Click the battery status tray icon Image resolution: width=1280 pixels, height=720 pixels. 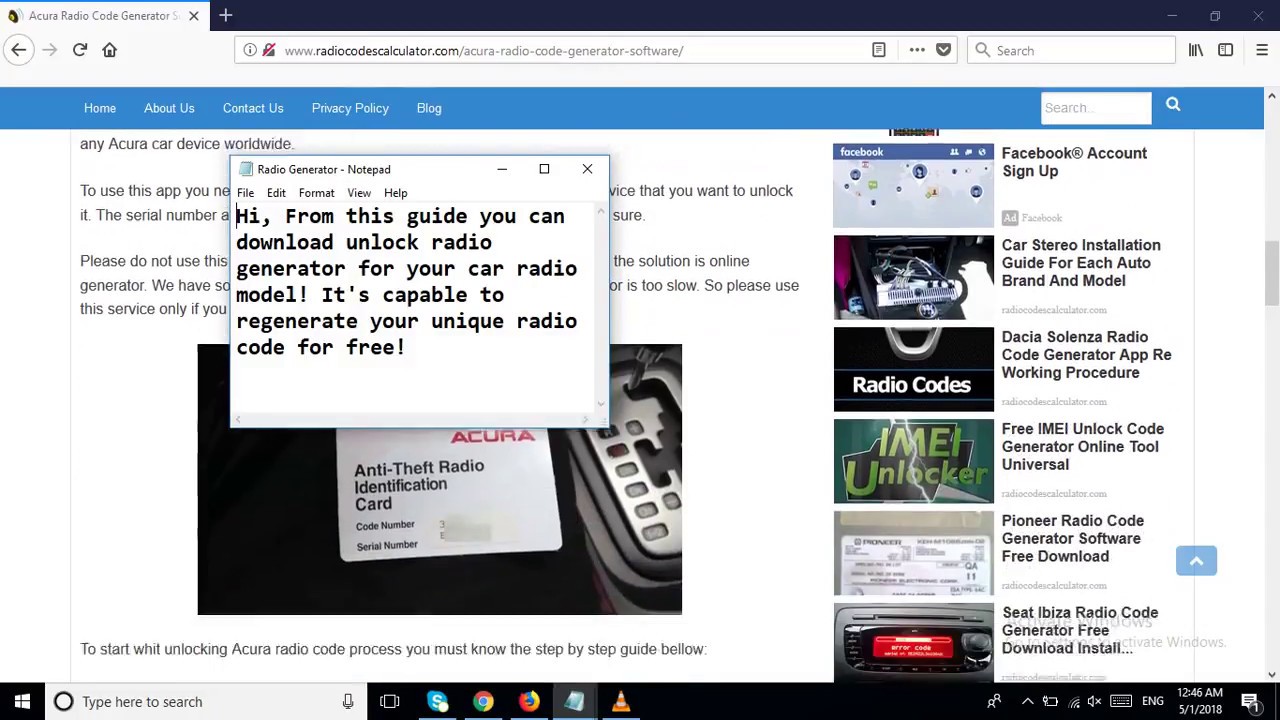(x=1051, y=702)
